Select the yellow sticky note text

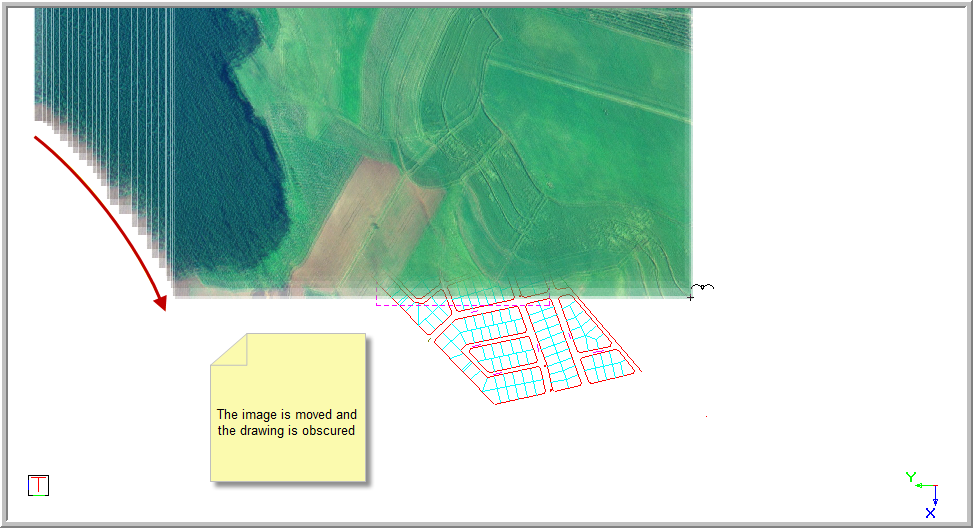(x=286, y=422)
